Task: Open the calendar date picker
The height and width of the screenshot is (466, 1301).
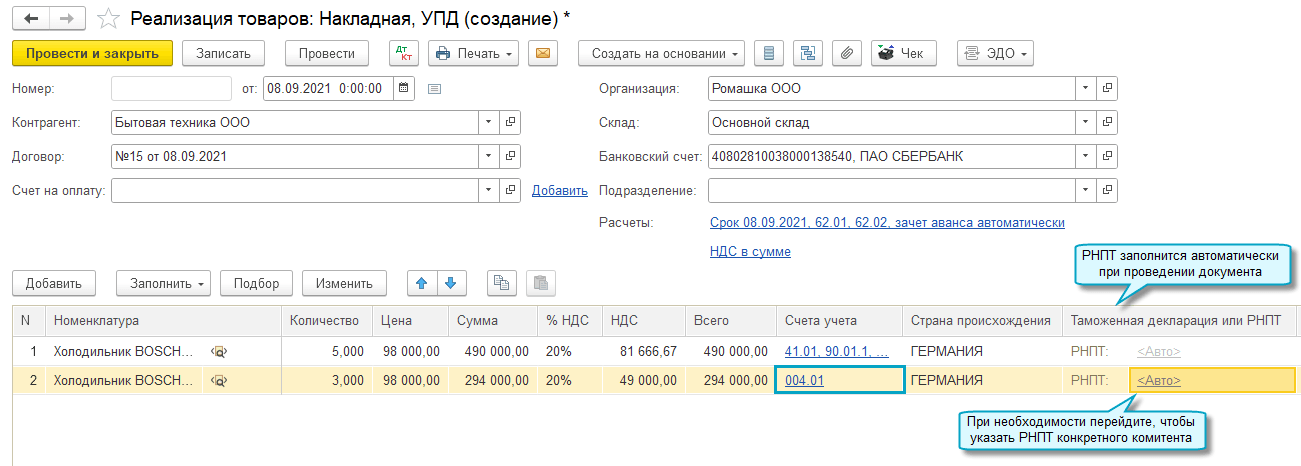Action: (x=403, y=88)
